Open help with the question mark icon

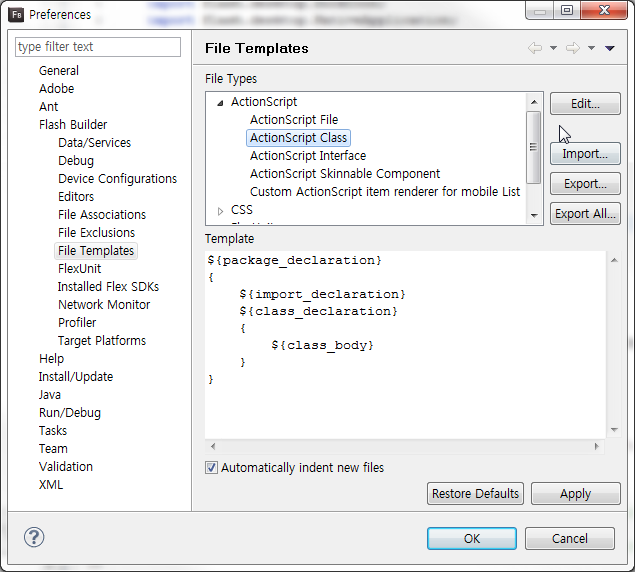click(x=34, y=537)
